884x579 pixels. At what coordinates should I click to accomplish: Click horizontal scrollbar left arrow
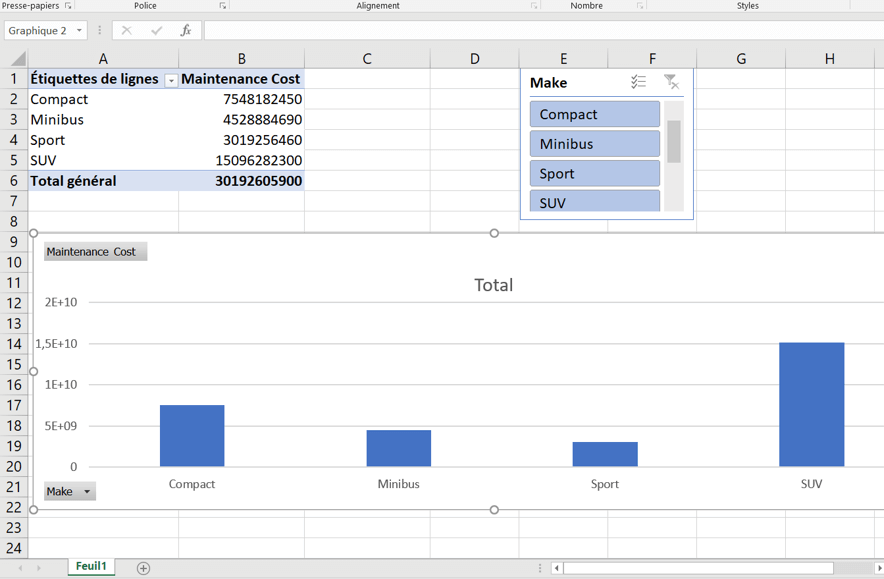556,568
